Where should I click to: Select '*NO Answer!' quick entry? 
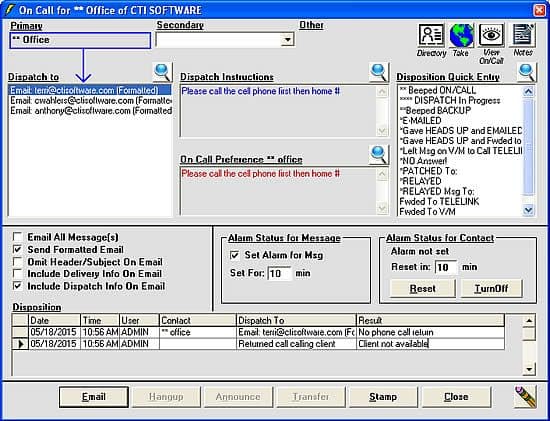click(460, 161)
